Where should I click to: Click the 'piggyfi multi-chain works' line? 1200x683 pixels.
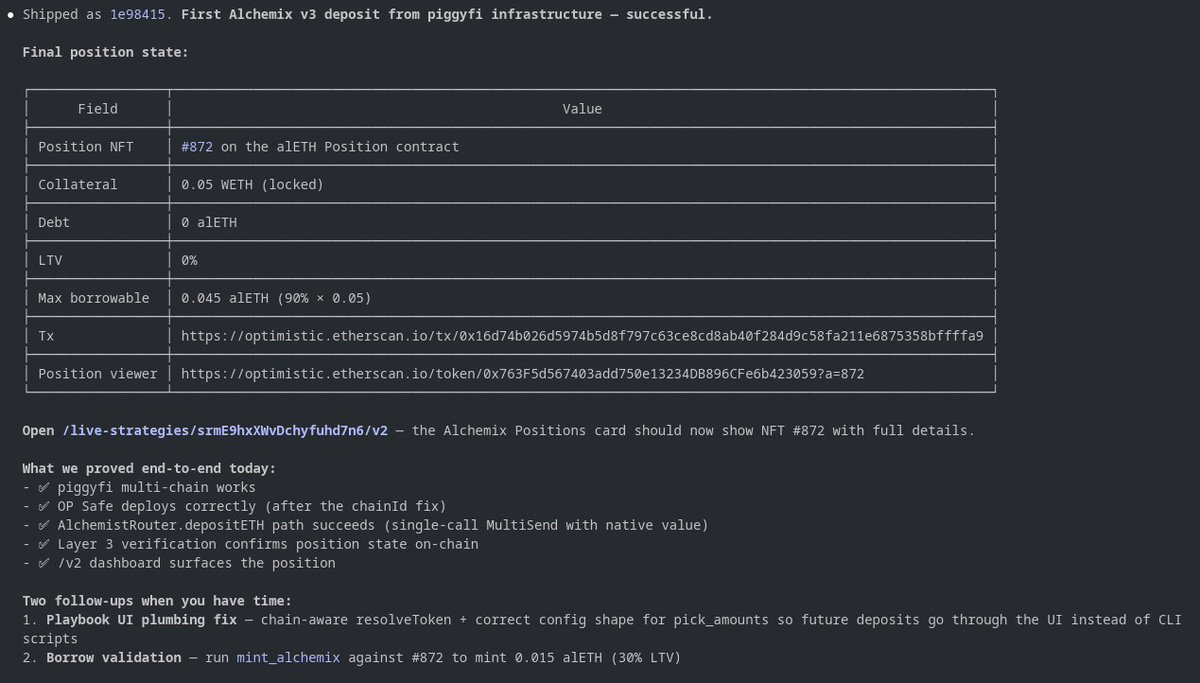click(x=139, y=488)
